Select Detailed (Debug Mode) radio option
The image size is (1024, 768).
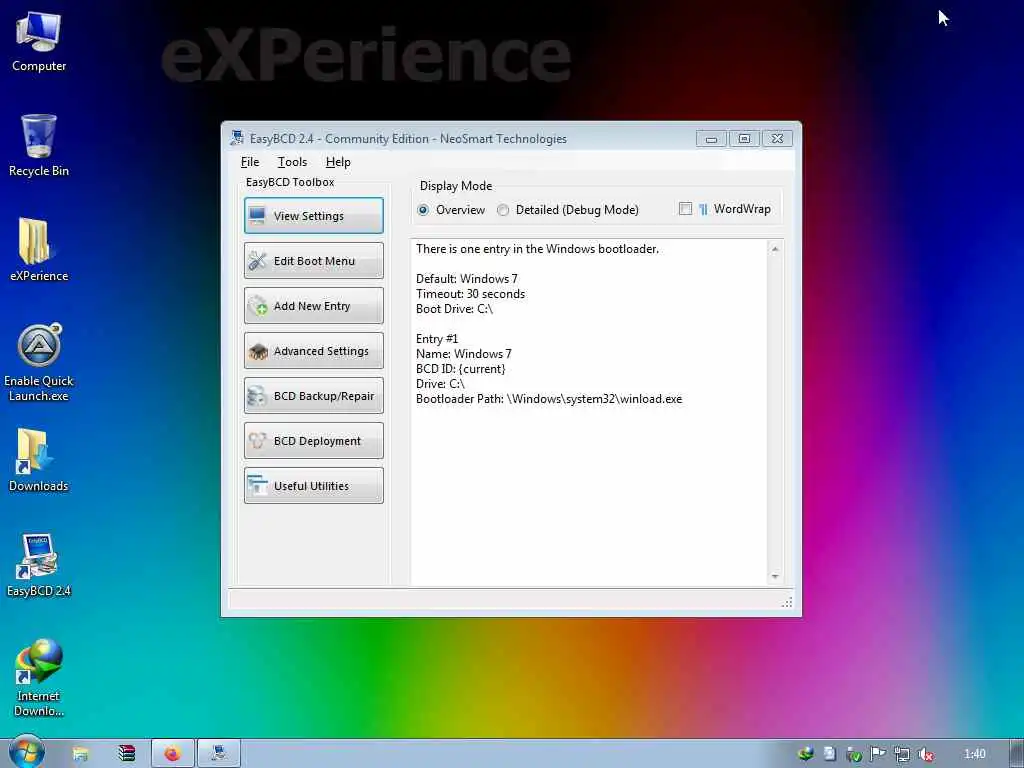pyautogui.click(x=568, y=210)
